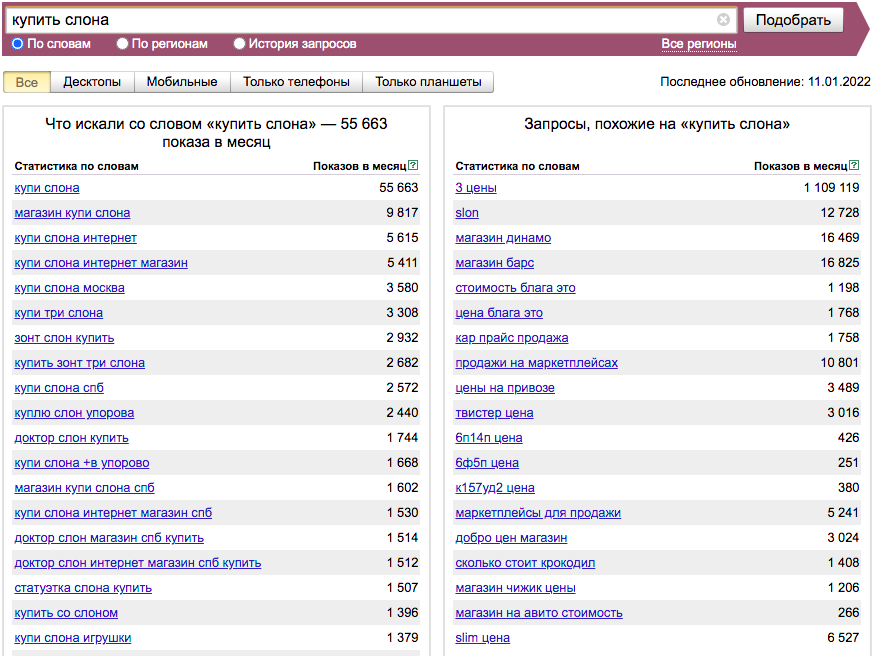Open 'стоимость блага это' link
The image size is (873, 656).
tap(516, 288)
